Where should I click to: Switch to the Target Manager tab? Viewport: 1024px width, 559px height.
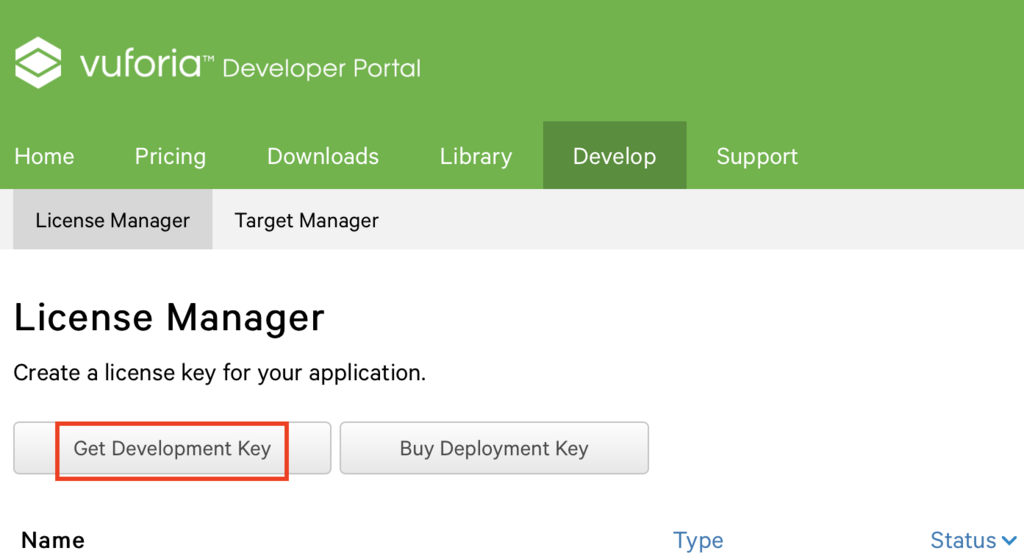click(x=306, y=220)
